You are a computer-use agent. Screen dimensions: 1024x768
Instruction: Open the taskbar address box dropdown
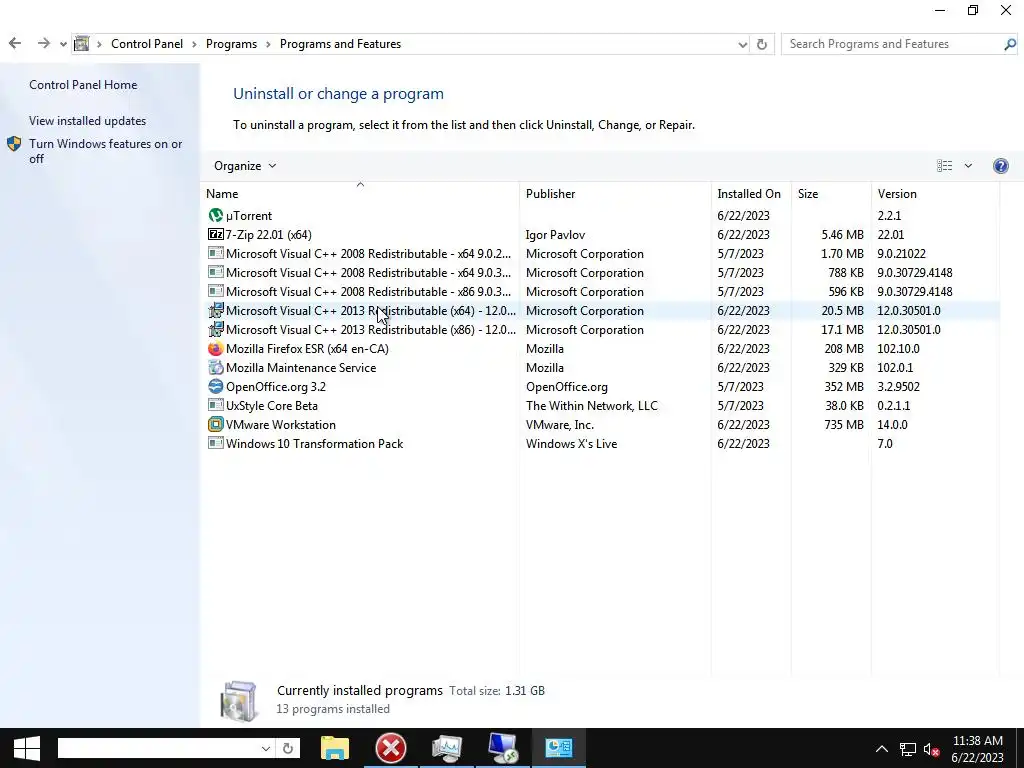coord(266,748)
